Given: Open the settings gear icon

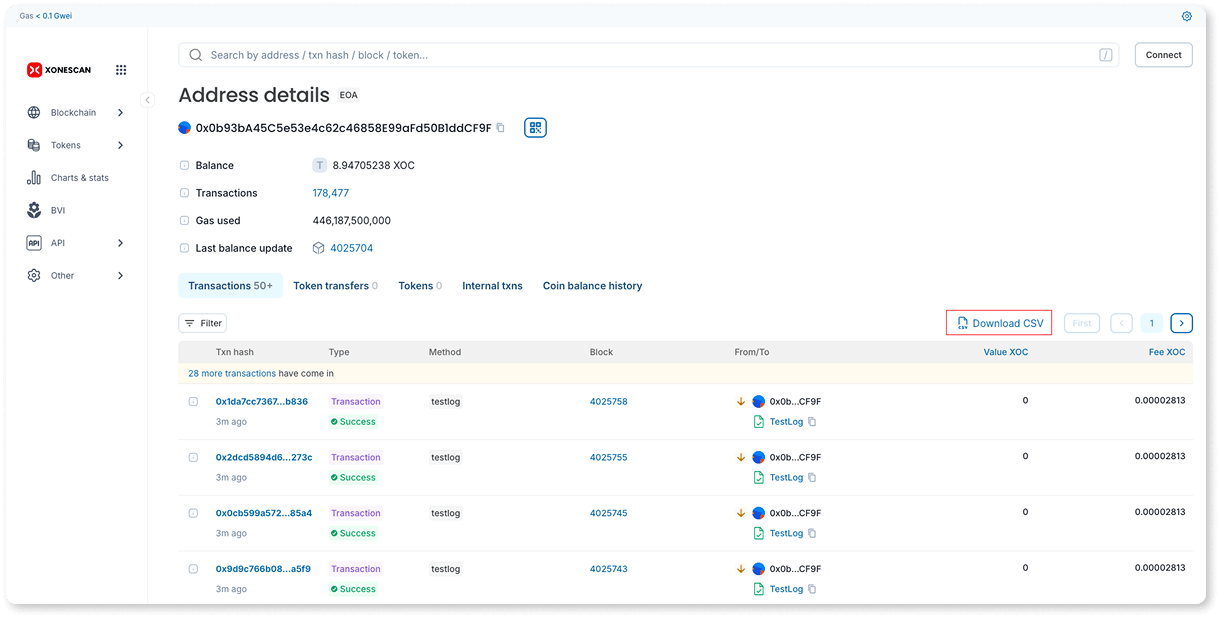Looking at the screenshot, I should click(1187, 16).
